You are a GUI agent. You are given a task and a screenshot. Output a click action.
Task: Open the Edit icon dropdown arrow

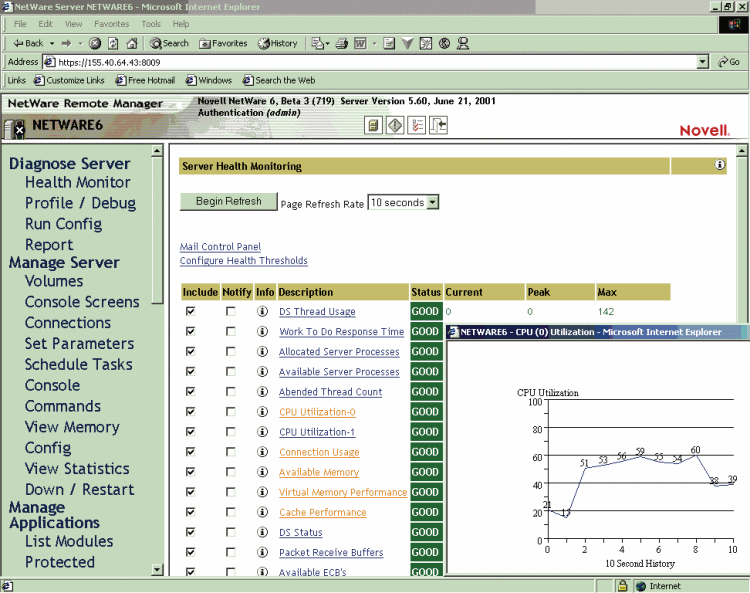[x=375, y=44]
